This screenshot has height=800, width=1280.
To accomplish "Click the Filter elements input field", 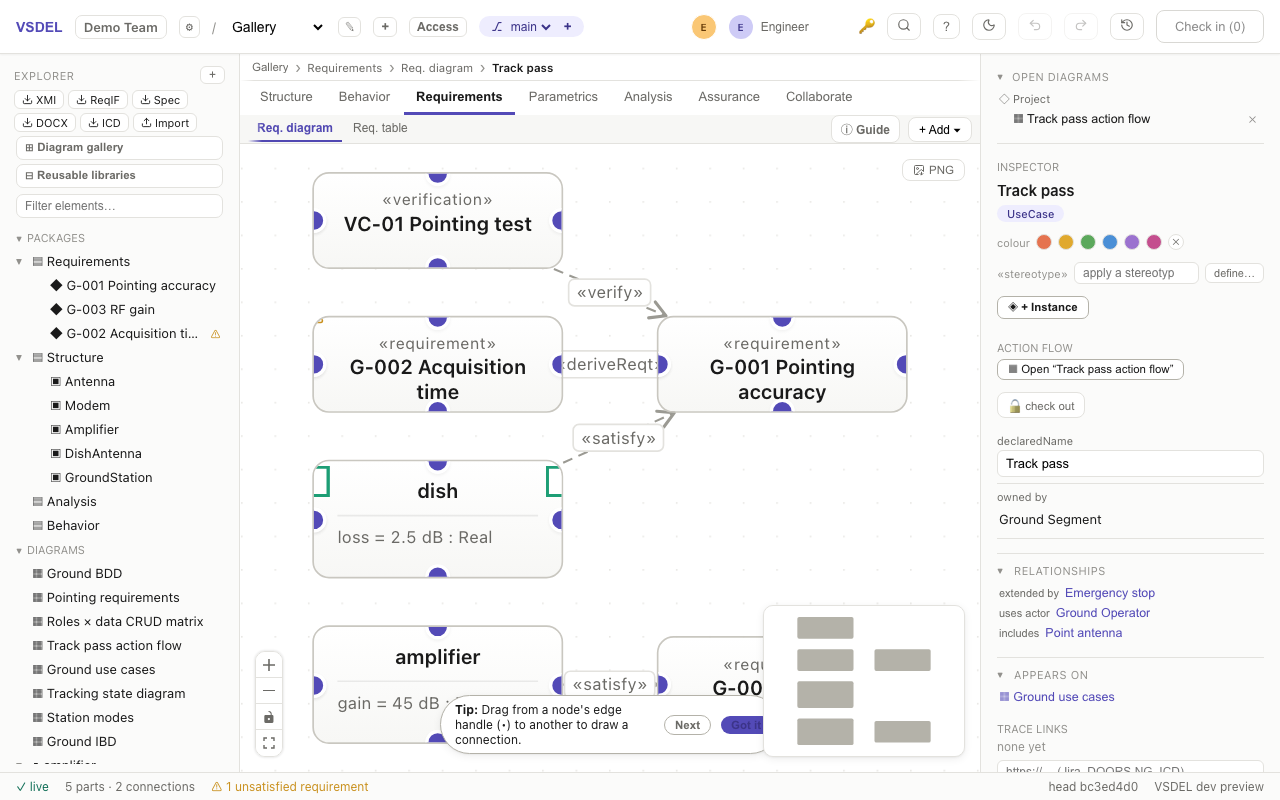I will pos(119,206).
